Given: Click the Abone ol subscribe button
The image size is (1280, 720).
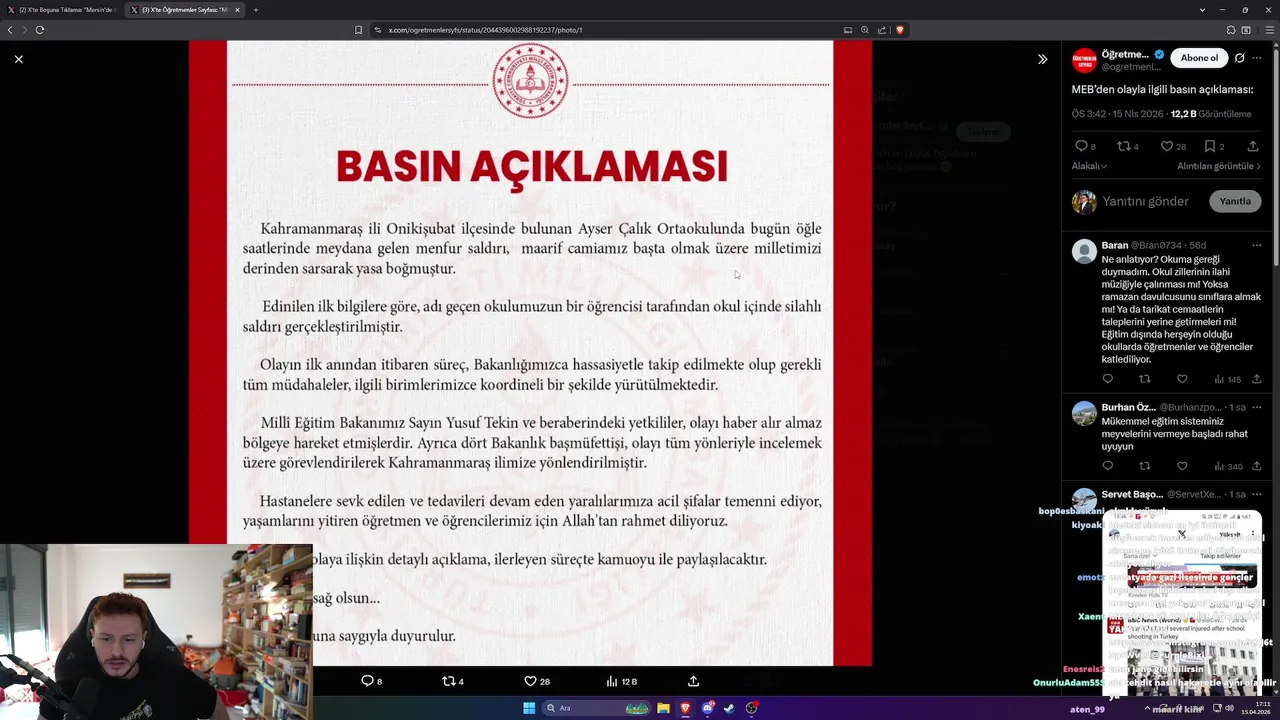Looking at the screenshot, I should (1199, 58).
